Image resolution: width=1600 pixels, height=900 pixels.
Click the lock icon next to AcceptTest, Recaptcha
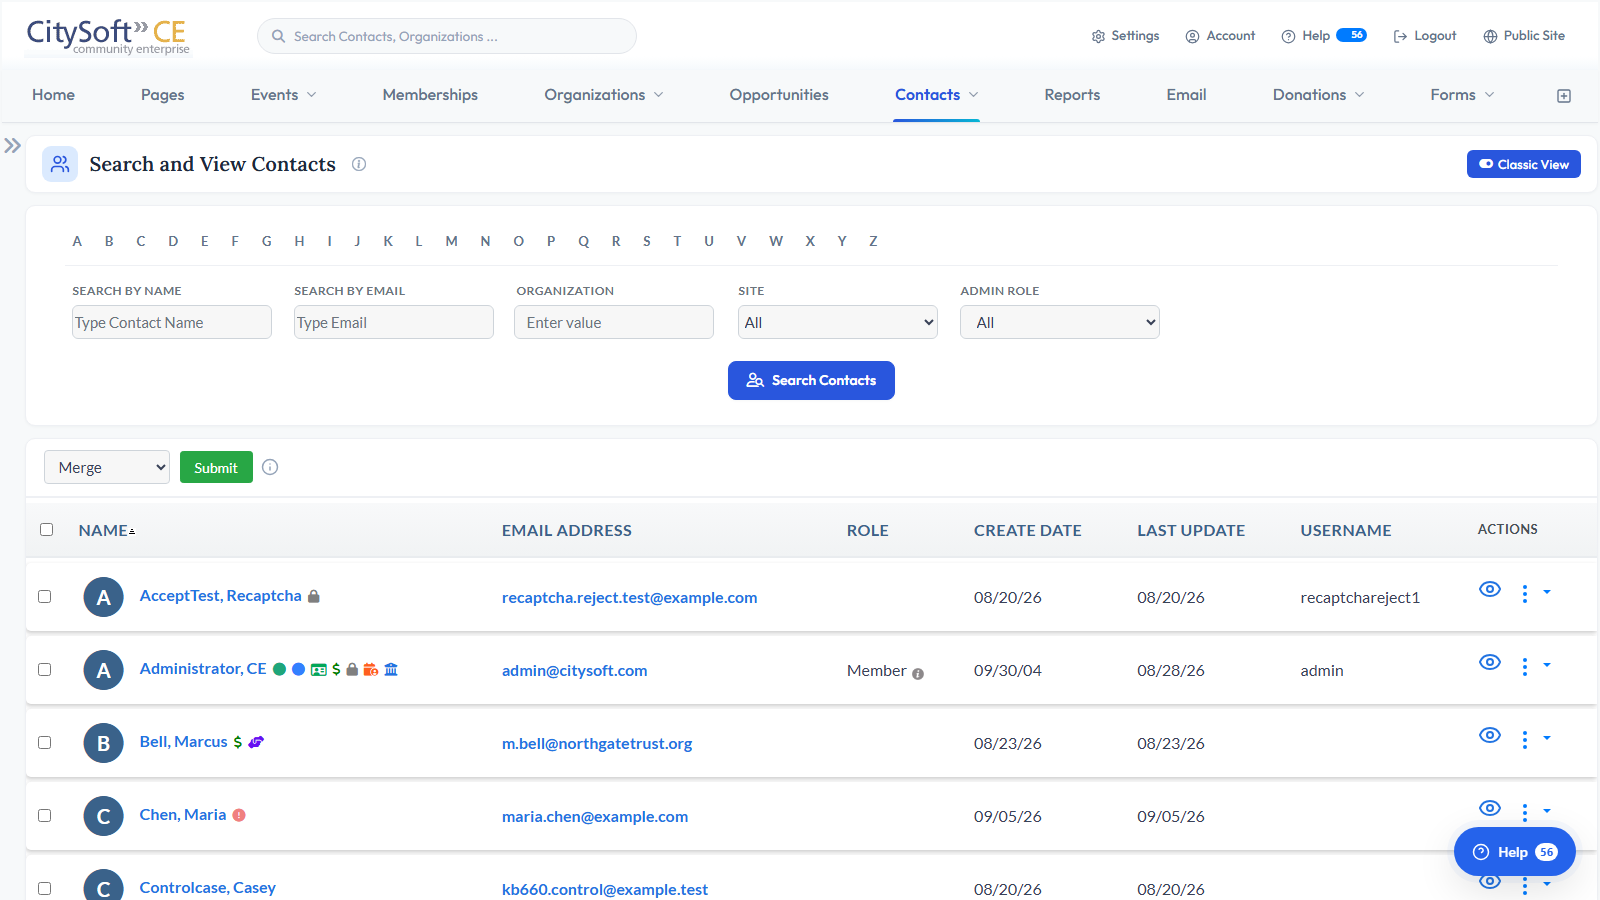coord(314,596)
